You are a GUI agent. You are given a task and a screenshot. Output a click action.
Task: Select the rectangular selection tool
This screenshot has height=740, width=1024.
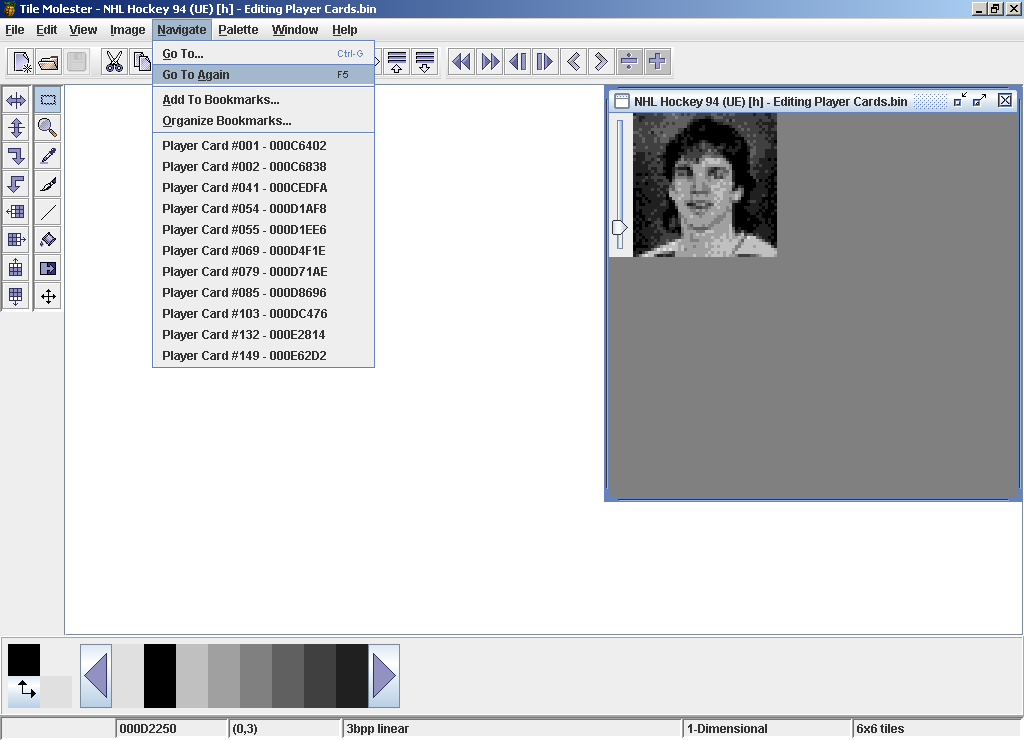(x=47, y=100)
